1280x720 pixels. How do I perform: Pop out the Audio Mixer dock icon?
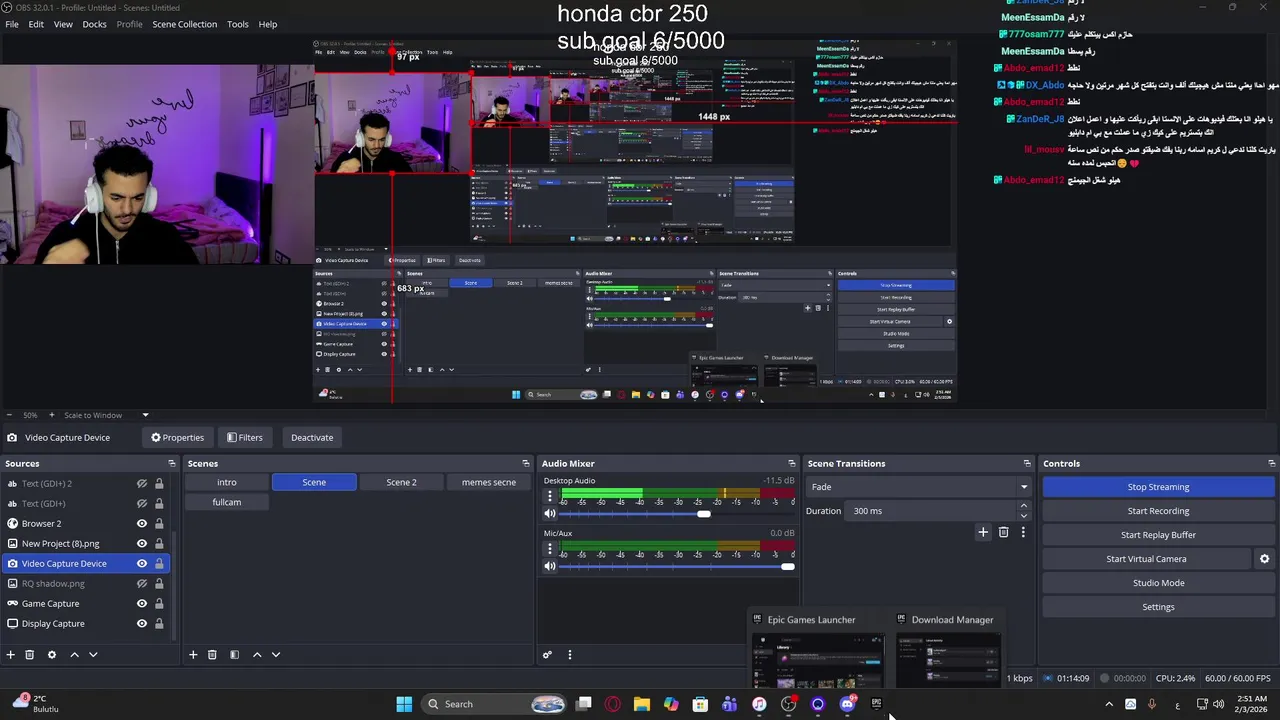click(792, 463)
